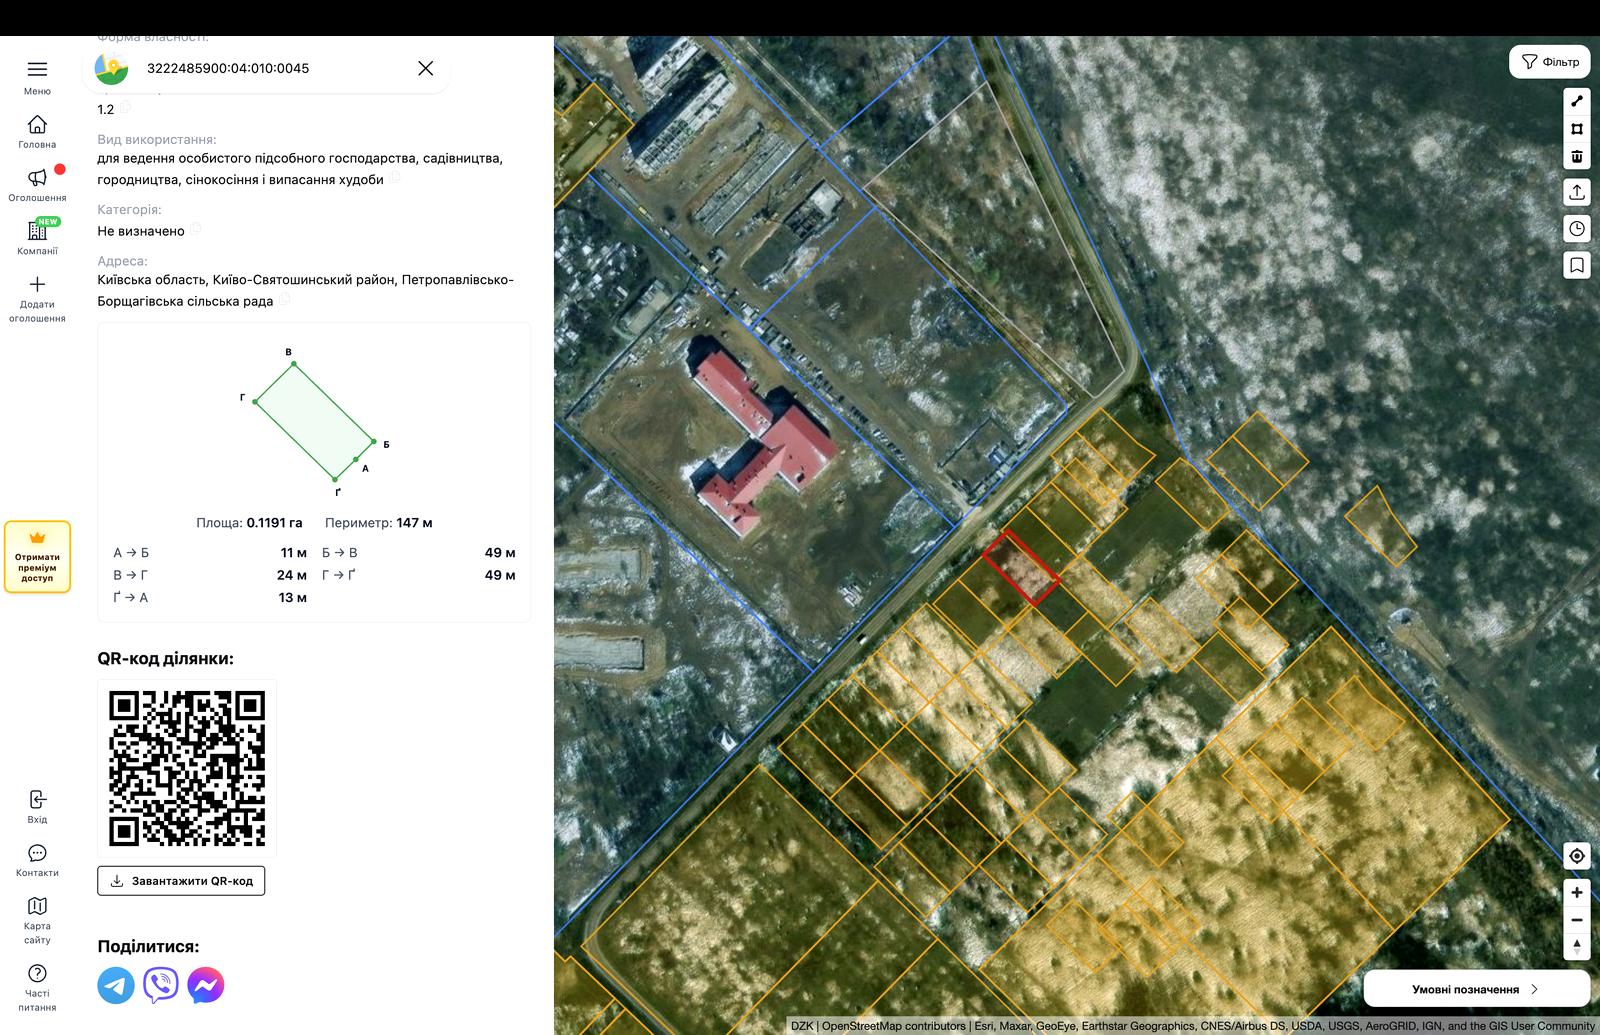1600x1035 pixels.
Task: Click the А → Б 11 м side length
Action: [x=210, y=553]
